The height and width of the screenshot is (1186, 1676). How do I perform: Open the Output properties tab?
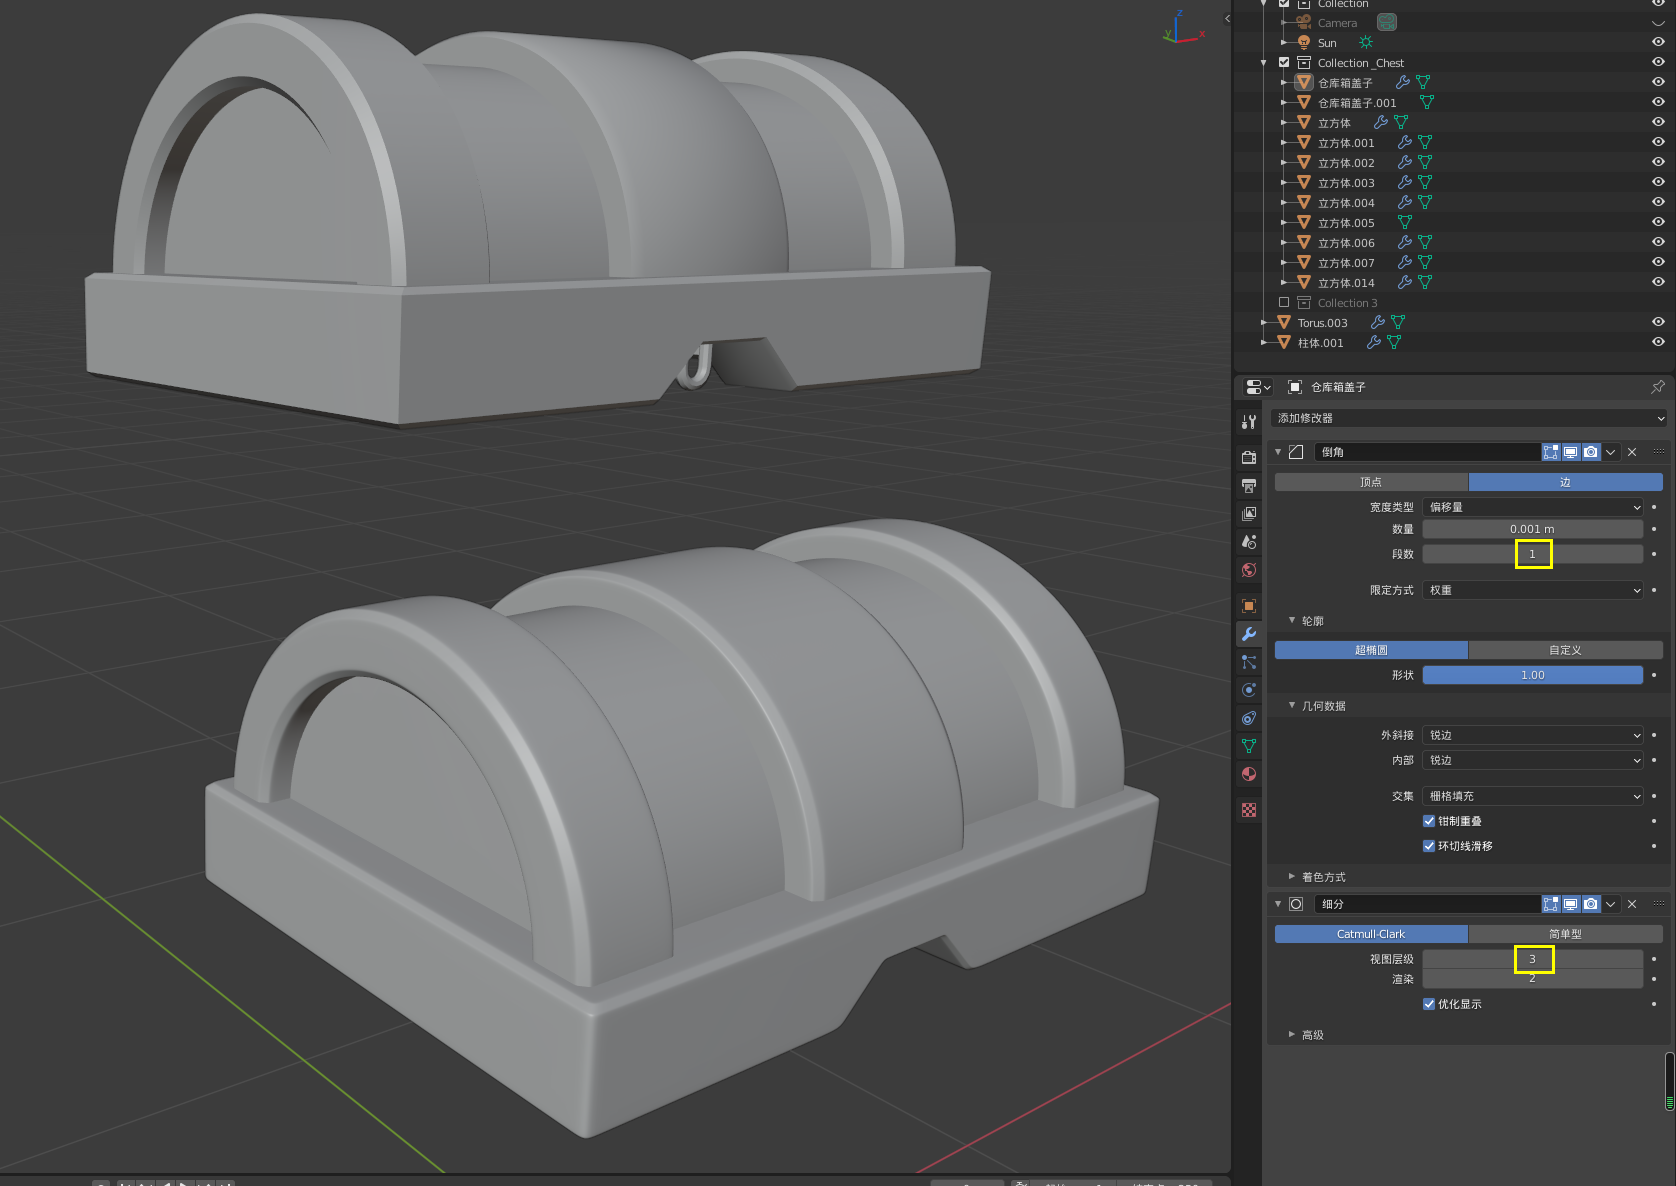[1248, 486]
